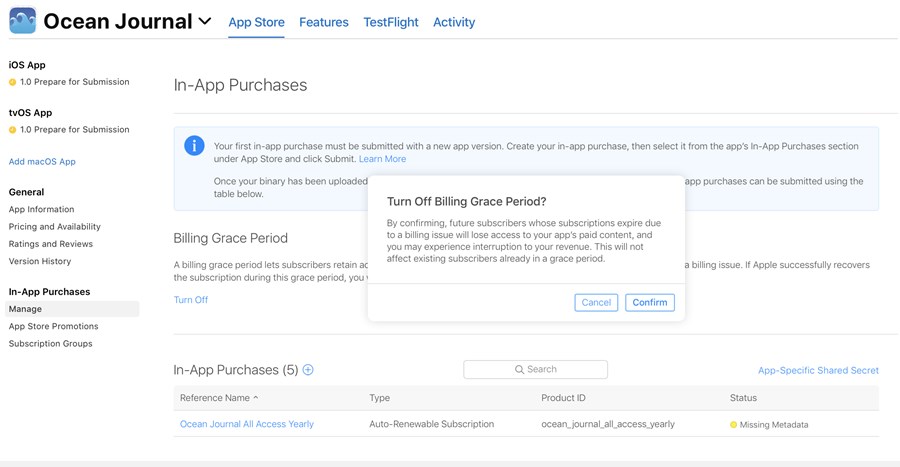Open the Features tab
Viewport: 900px width, 467px height.
324,22
